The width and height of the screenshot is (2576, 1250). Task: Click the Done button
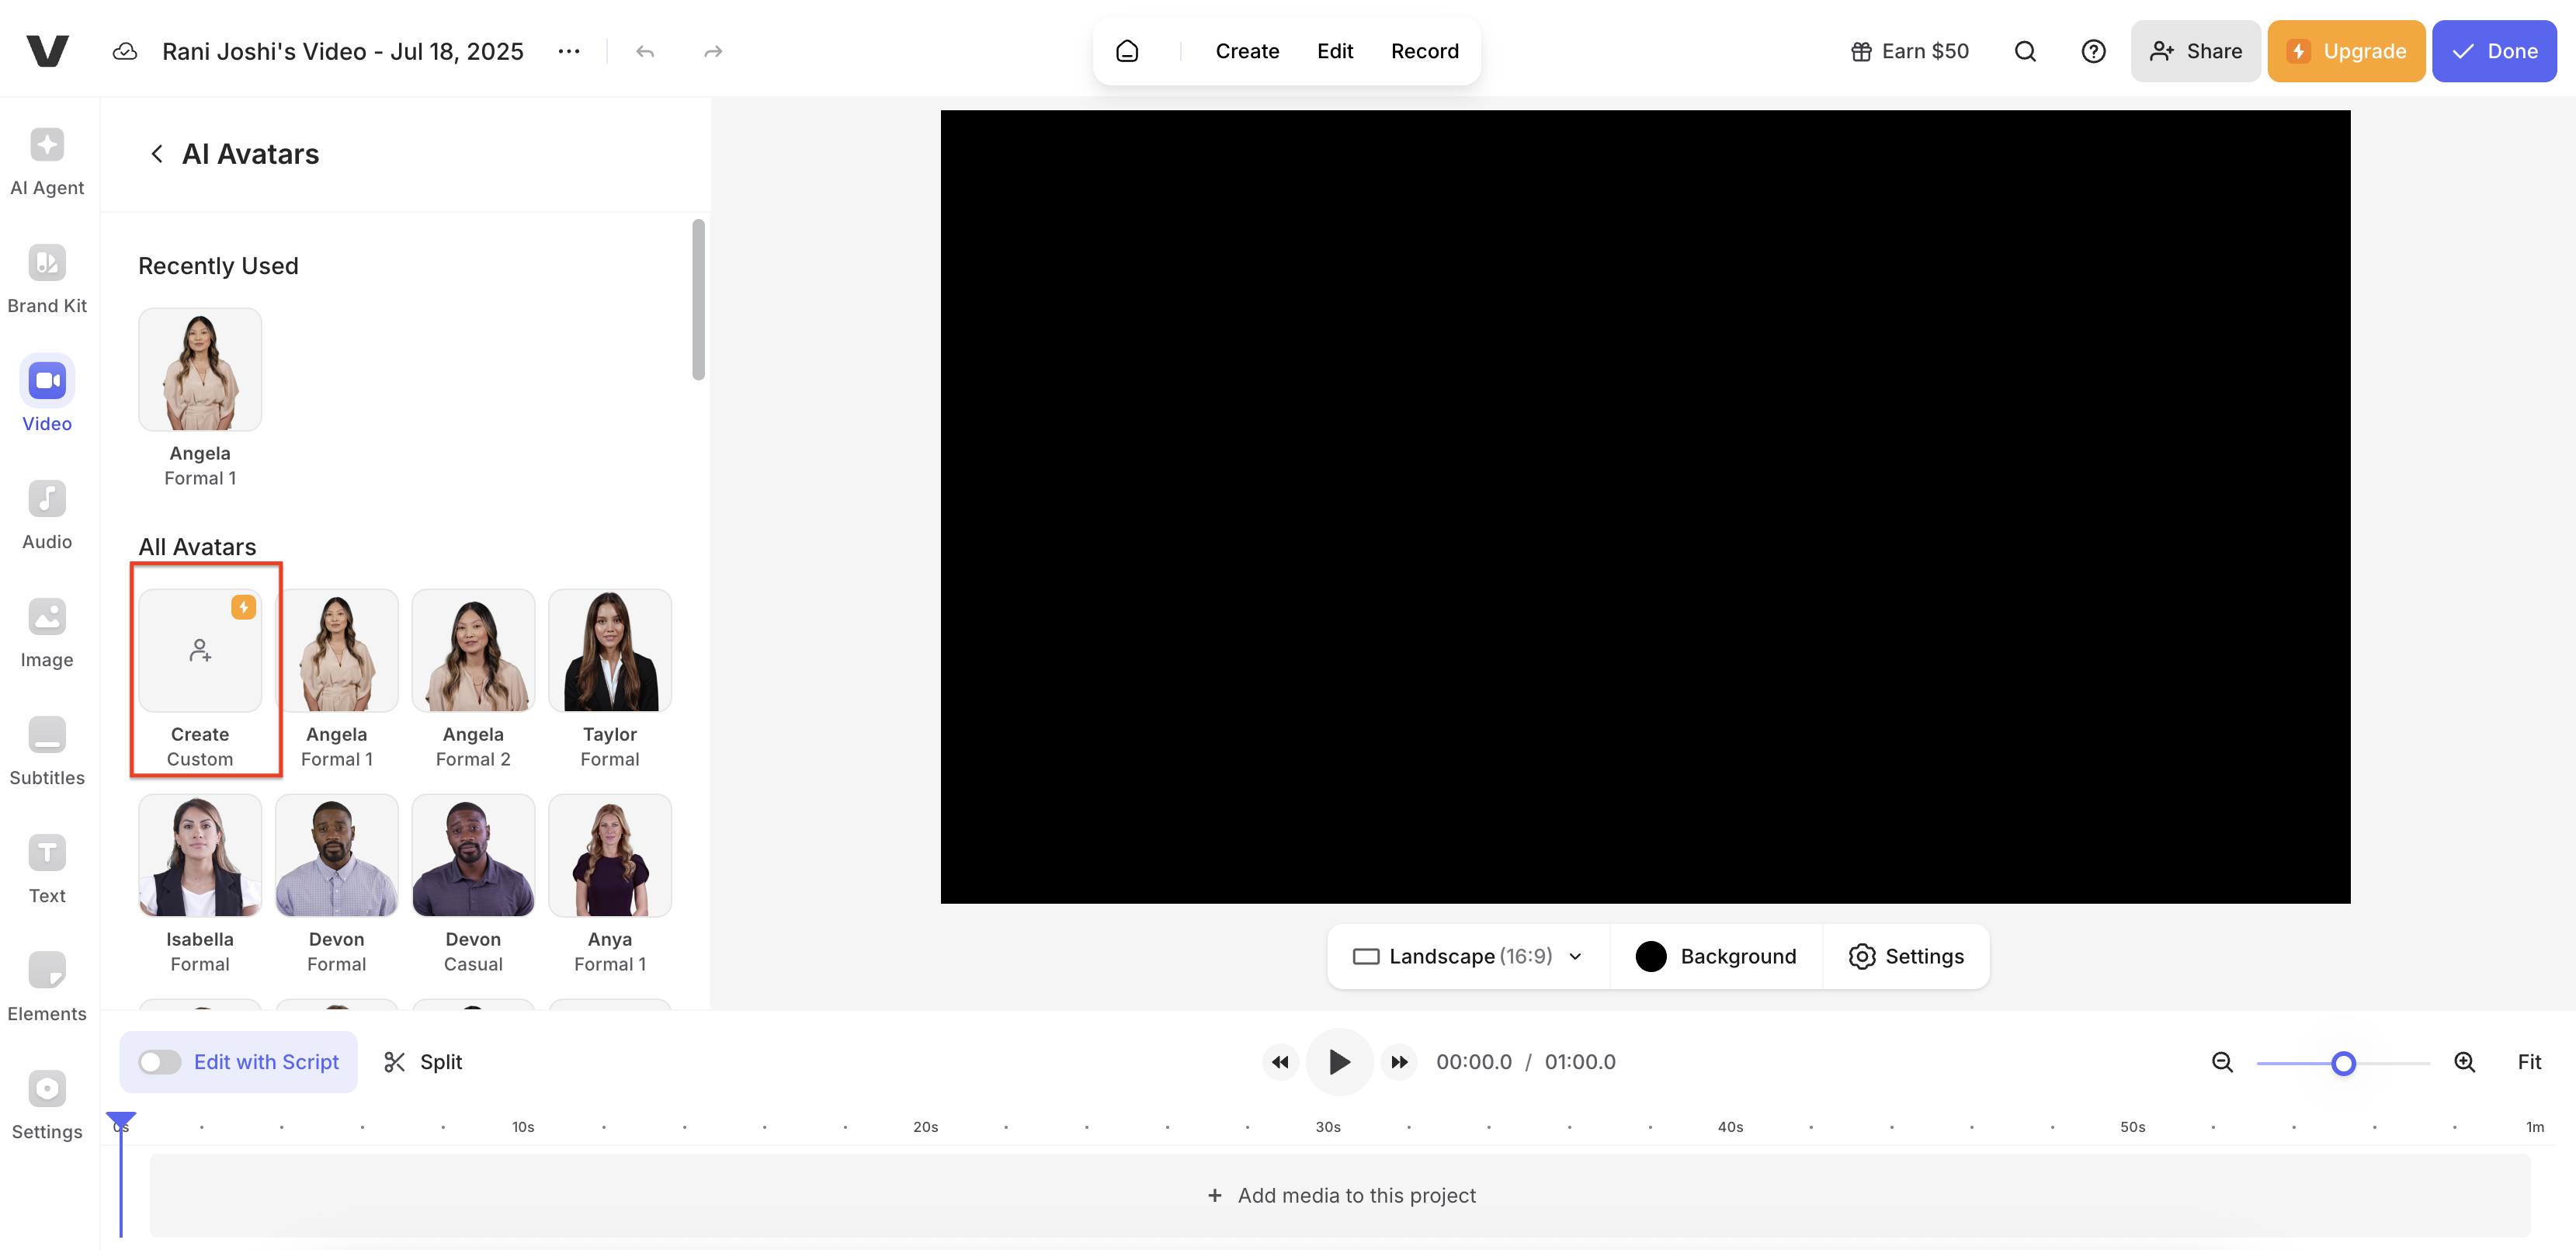click(2494, 50)
